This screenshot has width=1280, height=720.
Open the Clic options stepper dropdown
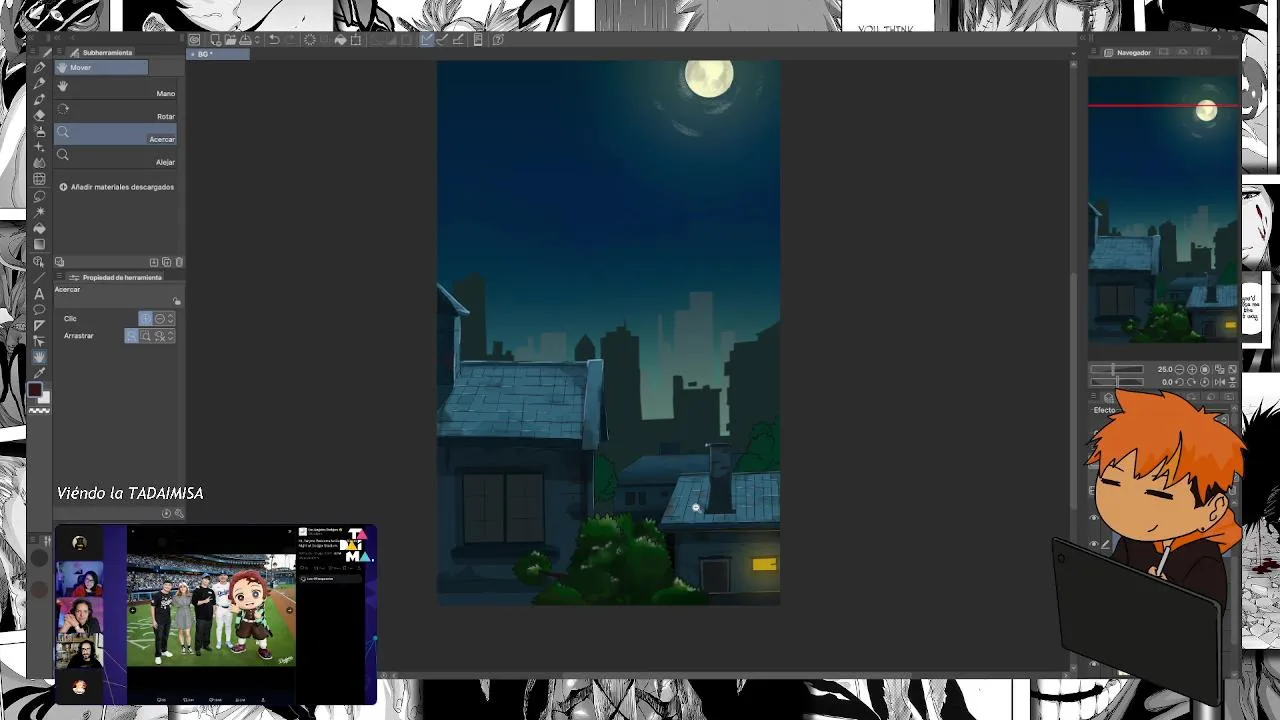click(x=171, y=318)
